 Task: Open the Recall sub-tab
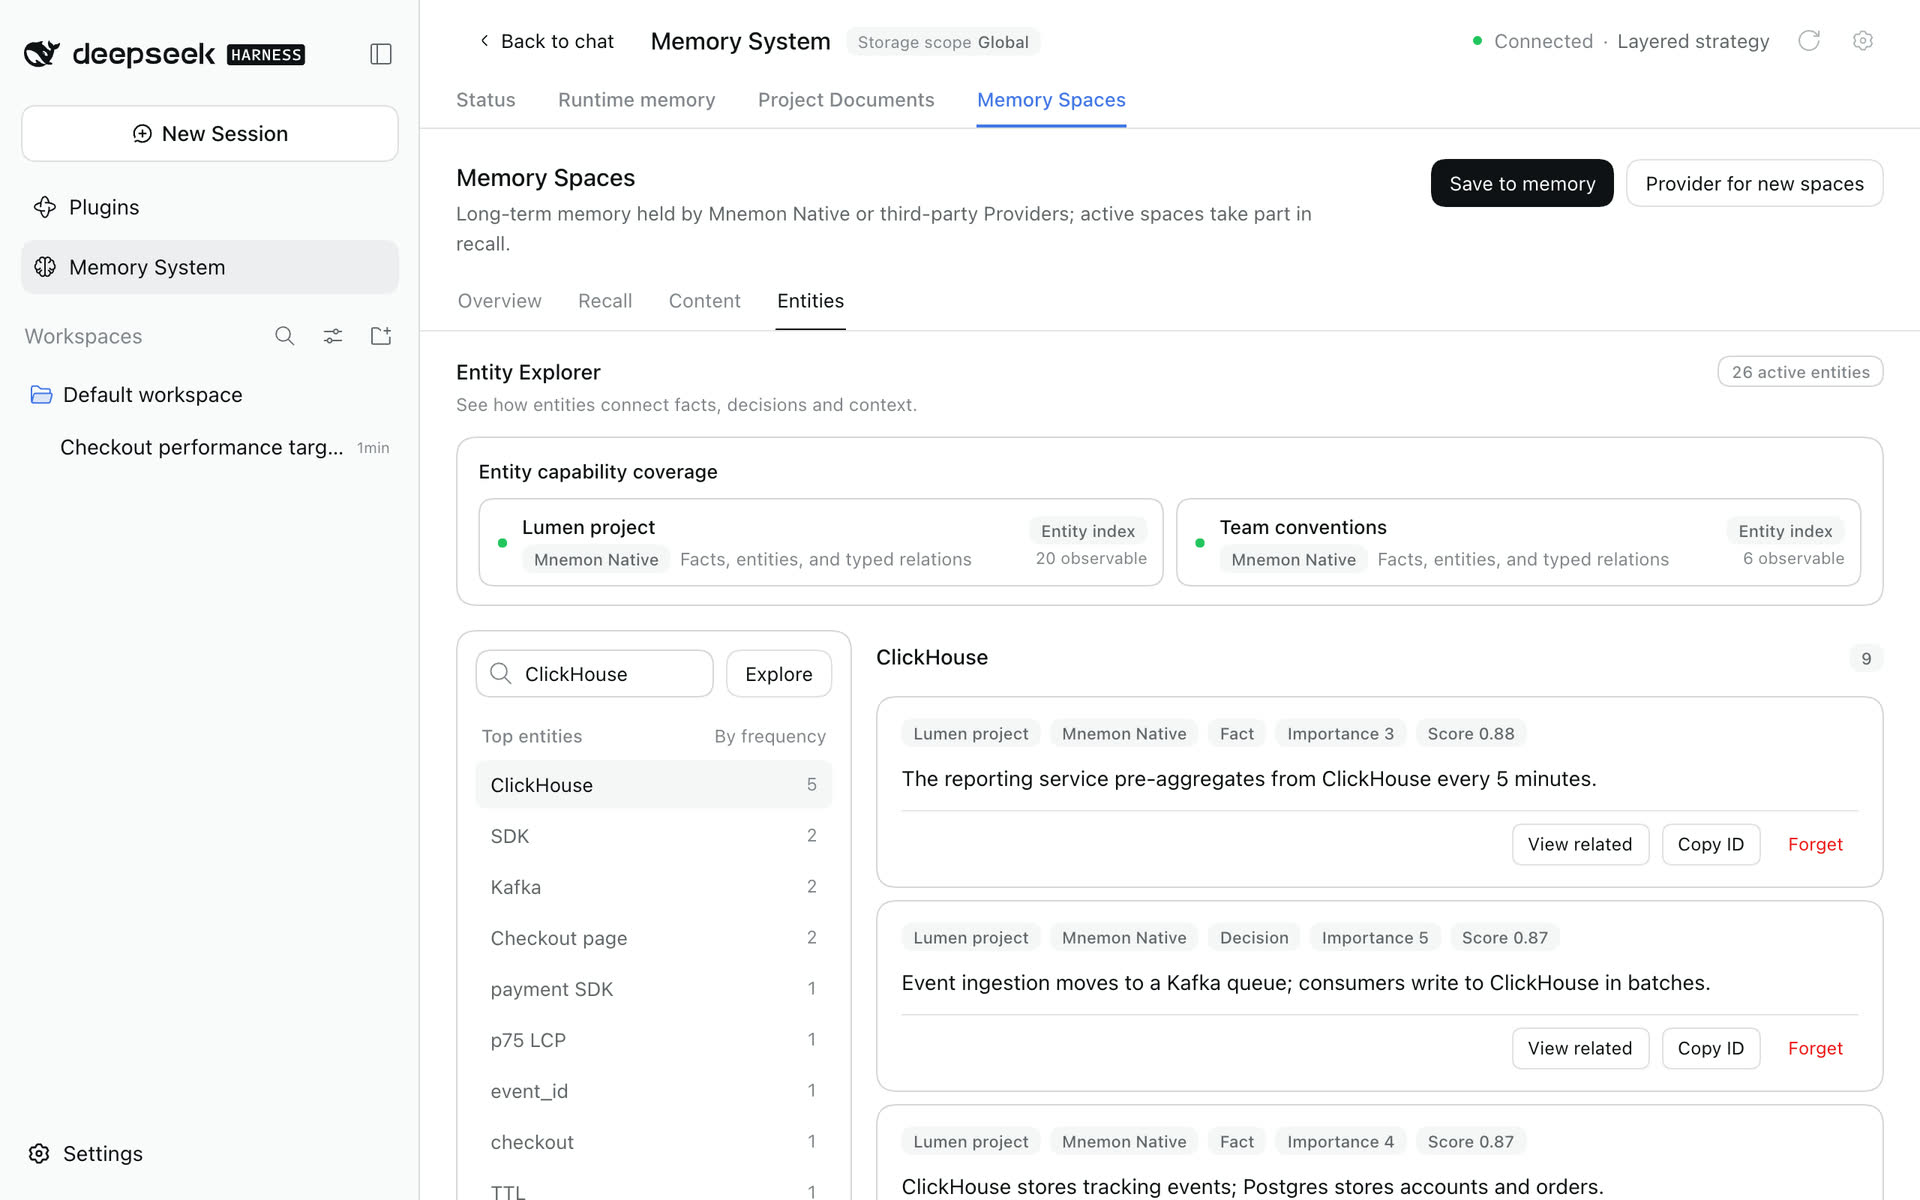click(x=605, y=301)
